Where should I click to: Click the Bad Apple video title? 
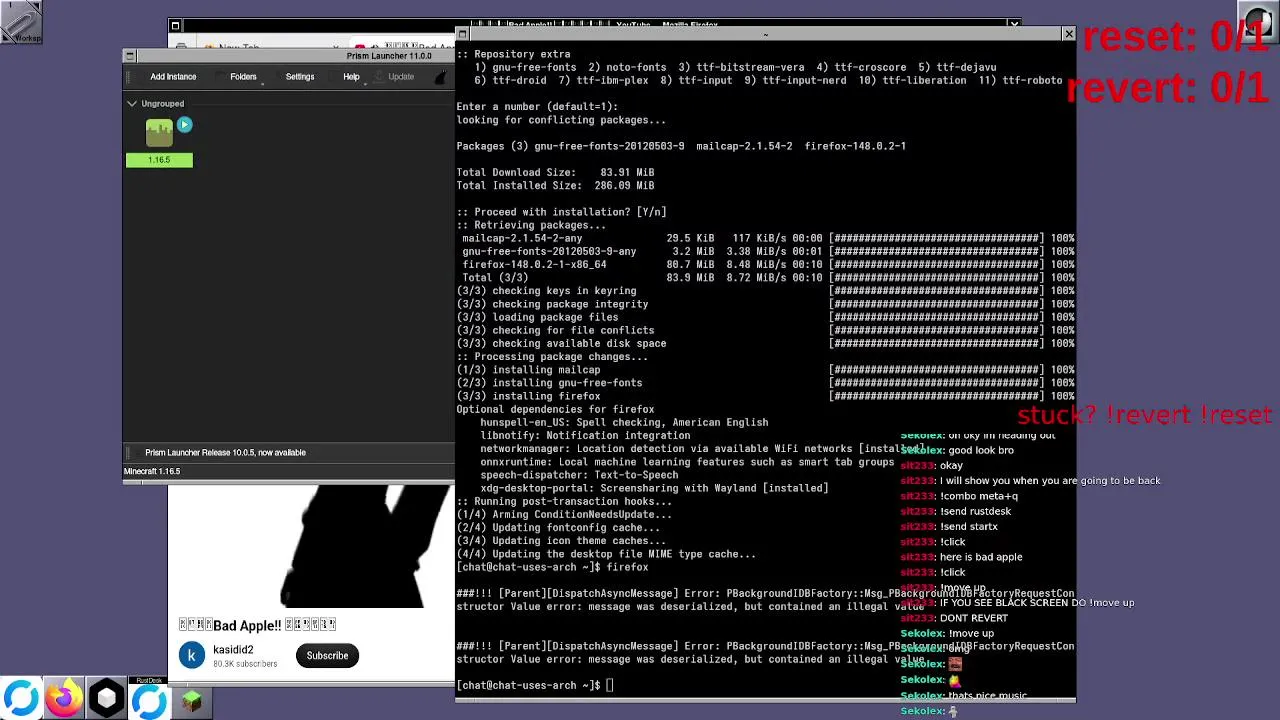[x=258, y=625]
